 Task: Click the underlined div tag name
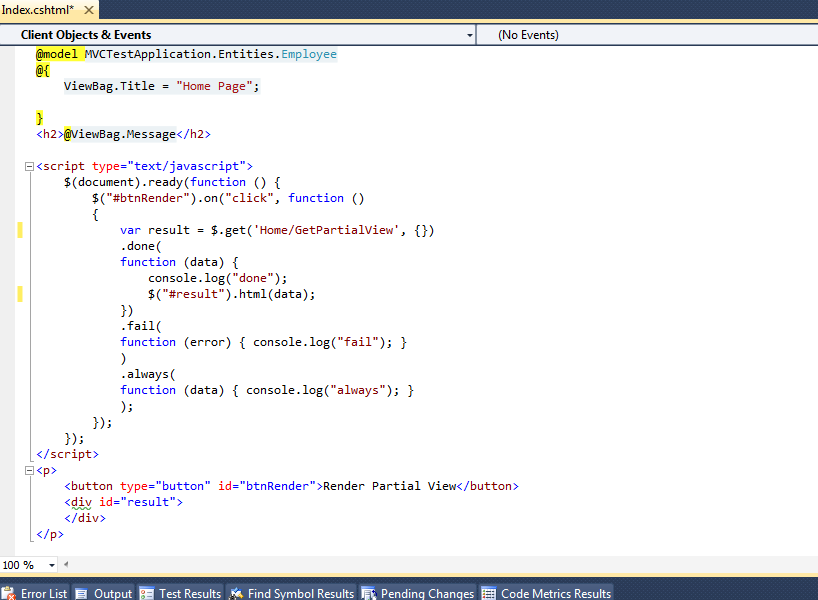click(x=81, y=502)
